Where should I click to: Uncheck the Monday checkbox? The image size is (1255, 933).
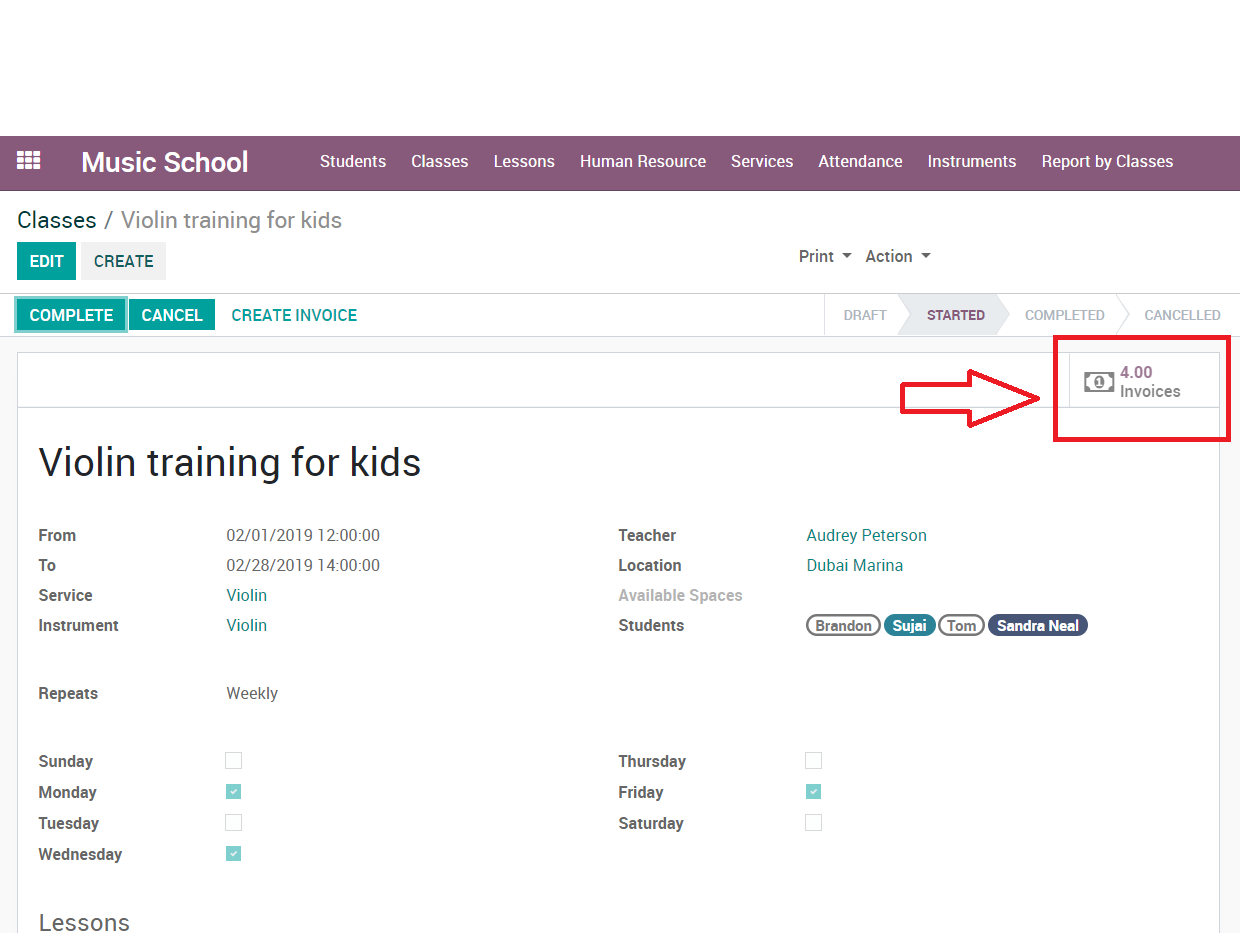coord(233,792)
